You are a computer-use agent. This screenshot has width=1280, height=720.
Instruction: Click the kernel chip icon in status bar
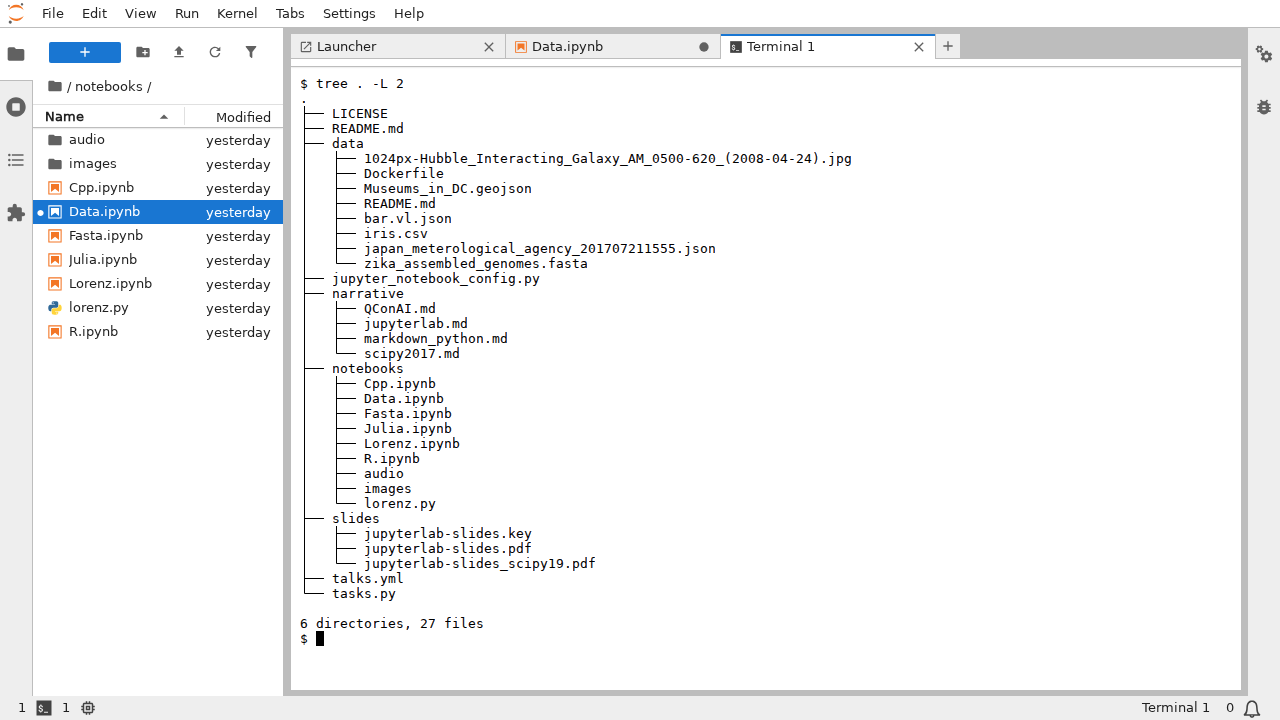(88, 707)
